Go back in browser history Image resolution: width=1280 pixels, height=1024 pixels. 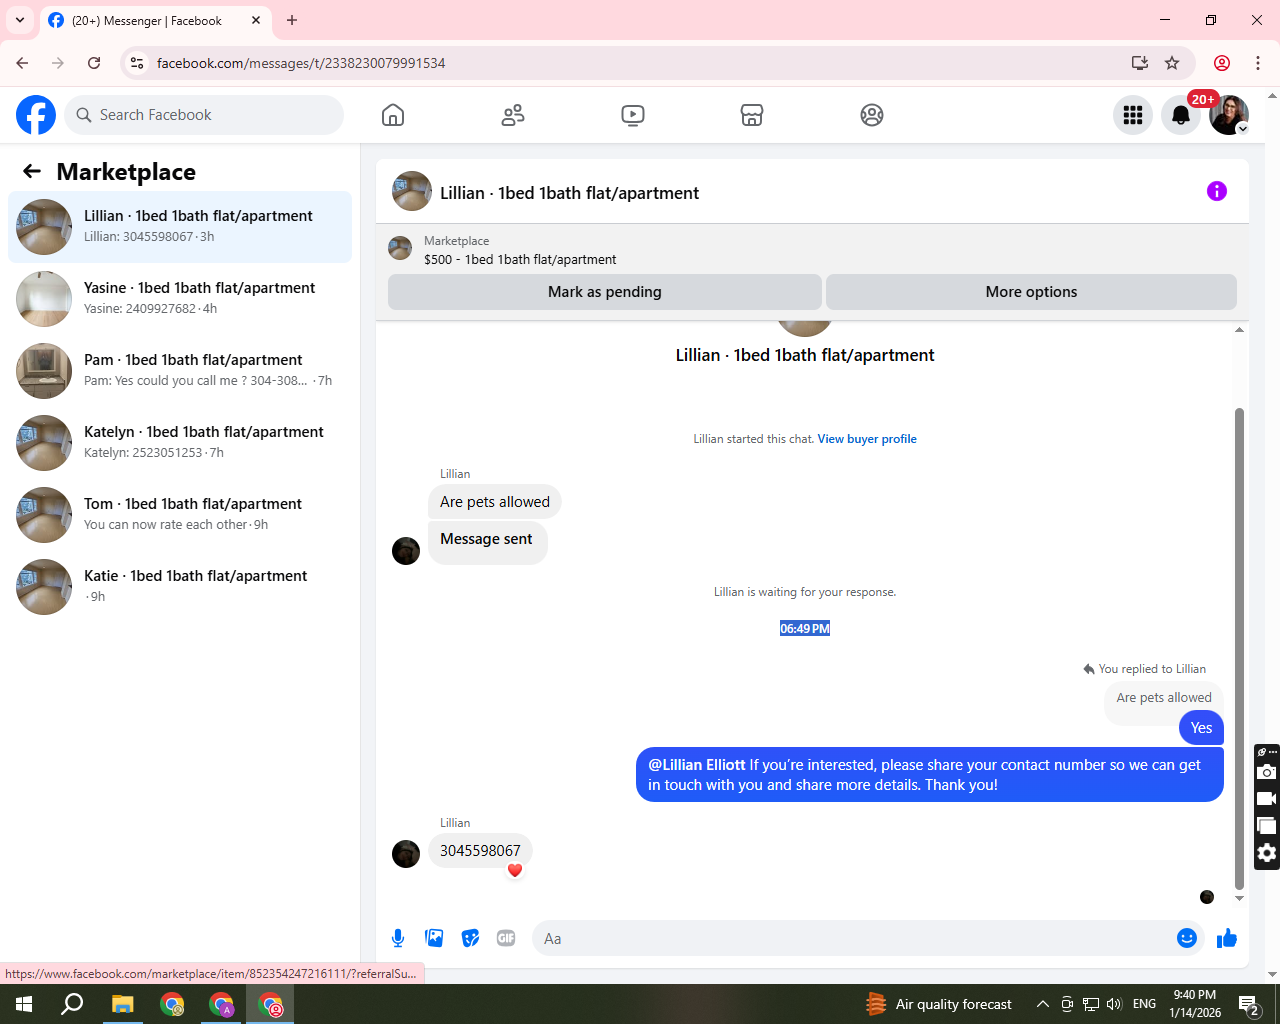[x=22, y=63]
